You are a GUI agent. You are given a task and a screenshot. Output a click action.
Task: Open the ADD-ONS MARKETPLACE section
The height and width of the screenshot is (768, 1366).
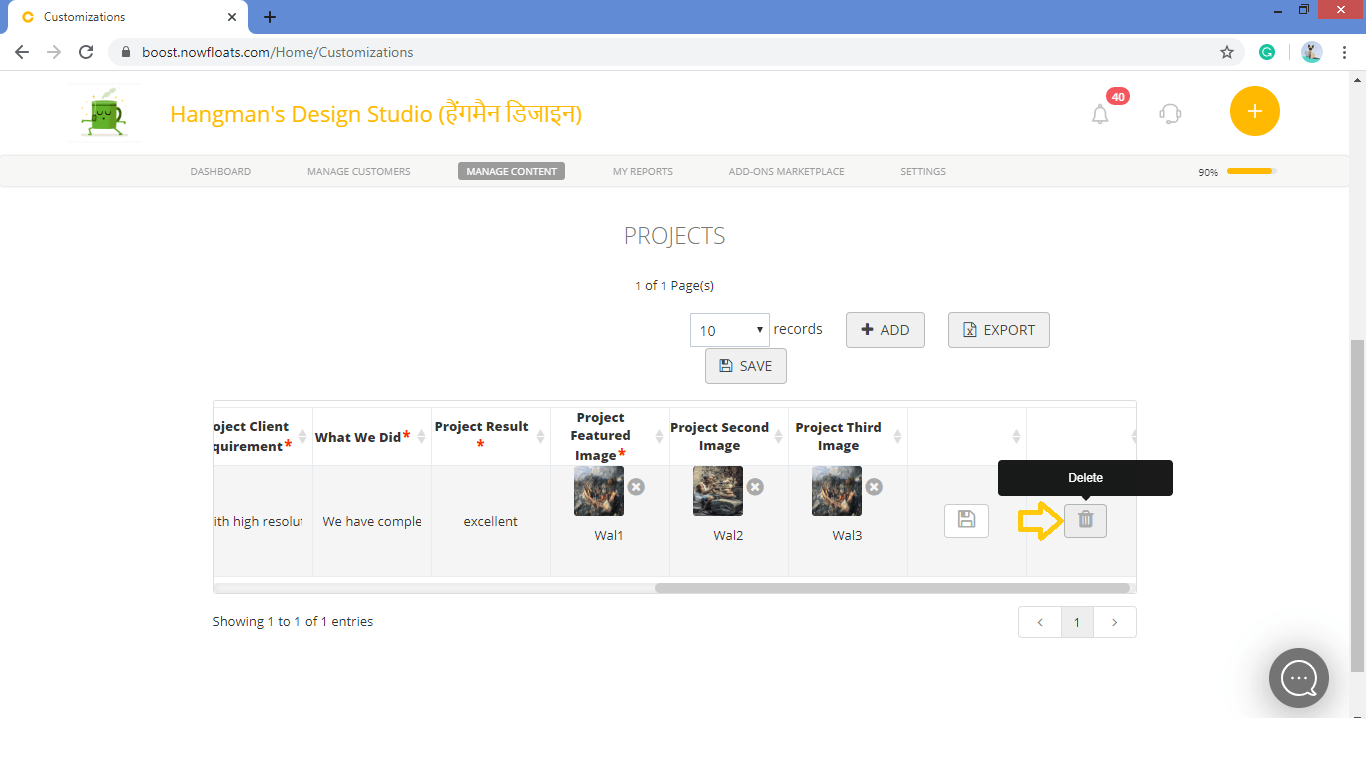click(786, 171)
